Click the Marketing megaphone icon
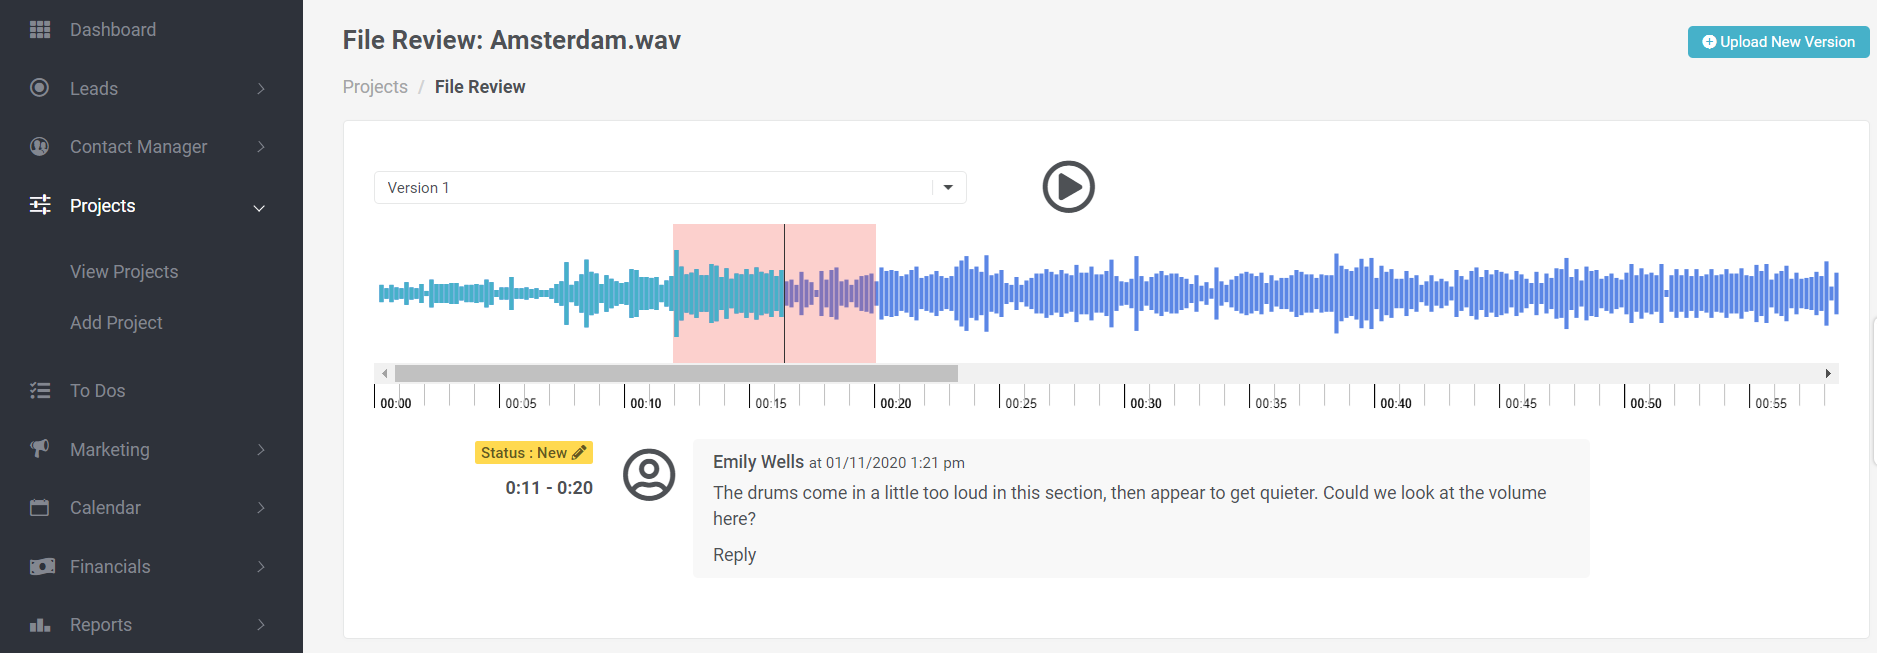Viewport: 1877px width, 653px height. click(x=40, y=449)
